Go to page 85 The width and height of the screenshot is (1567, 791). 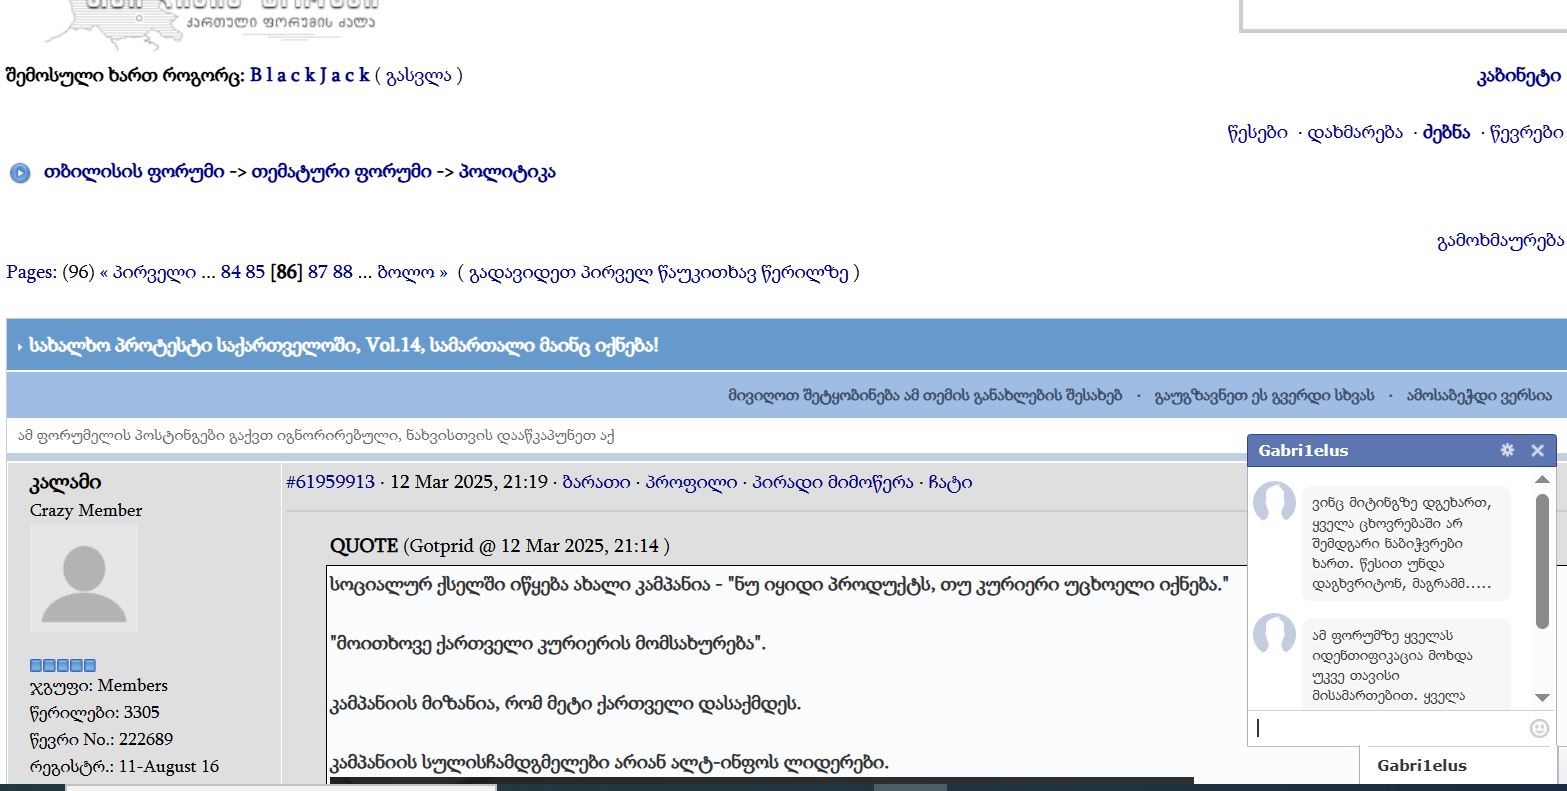[x=255, y=272]
